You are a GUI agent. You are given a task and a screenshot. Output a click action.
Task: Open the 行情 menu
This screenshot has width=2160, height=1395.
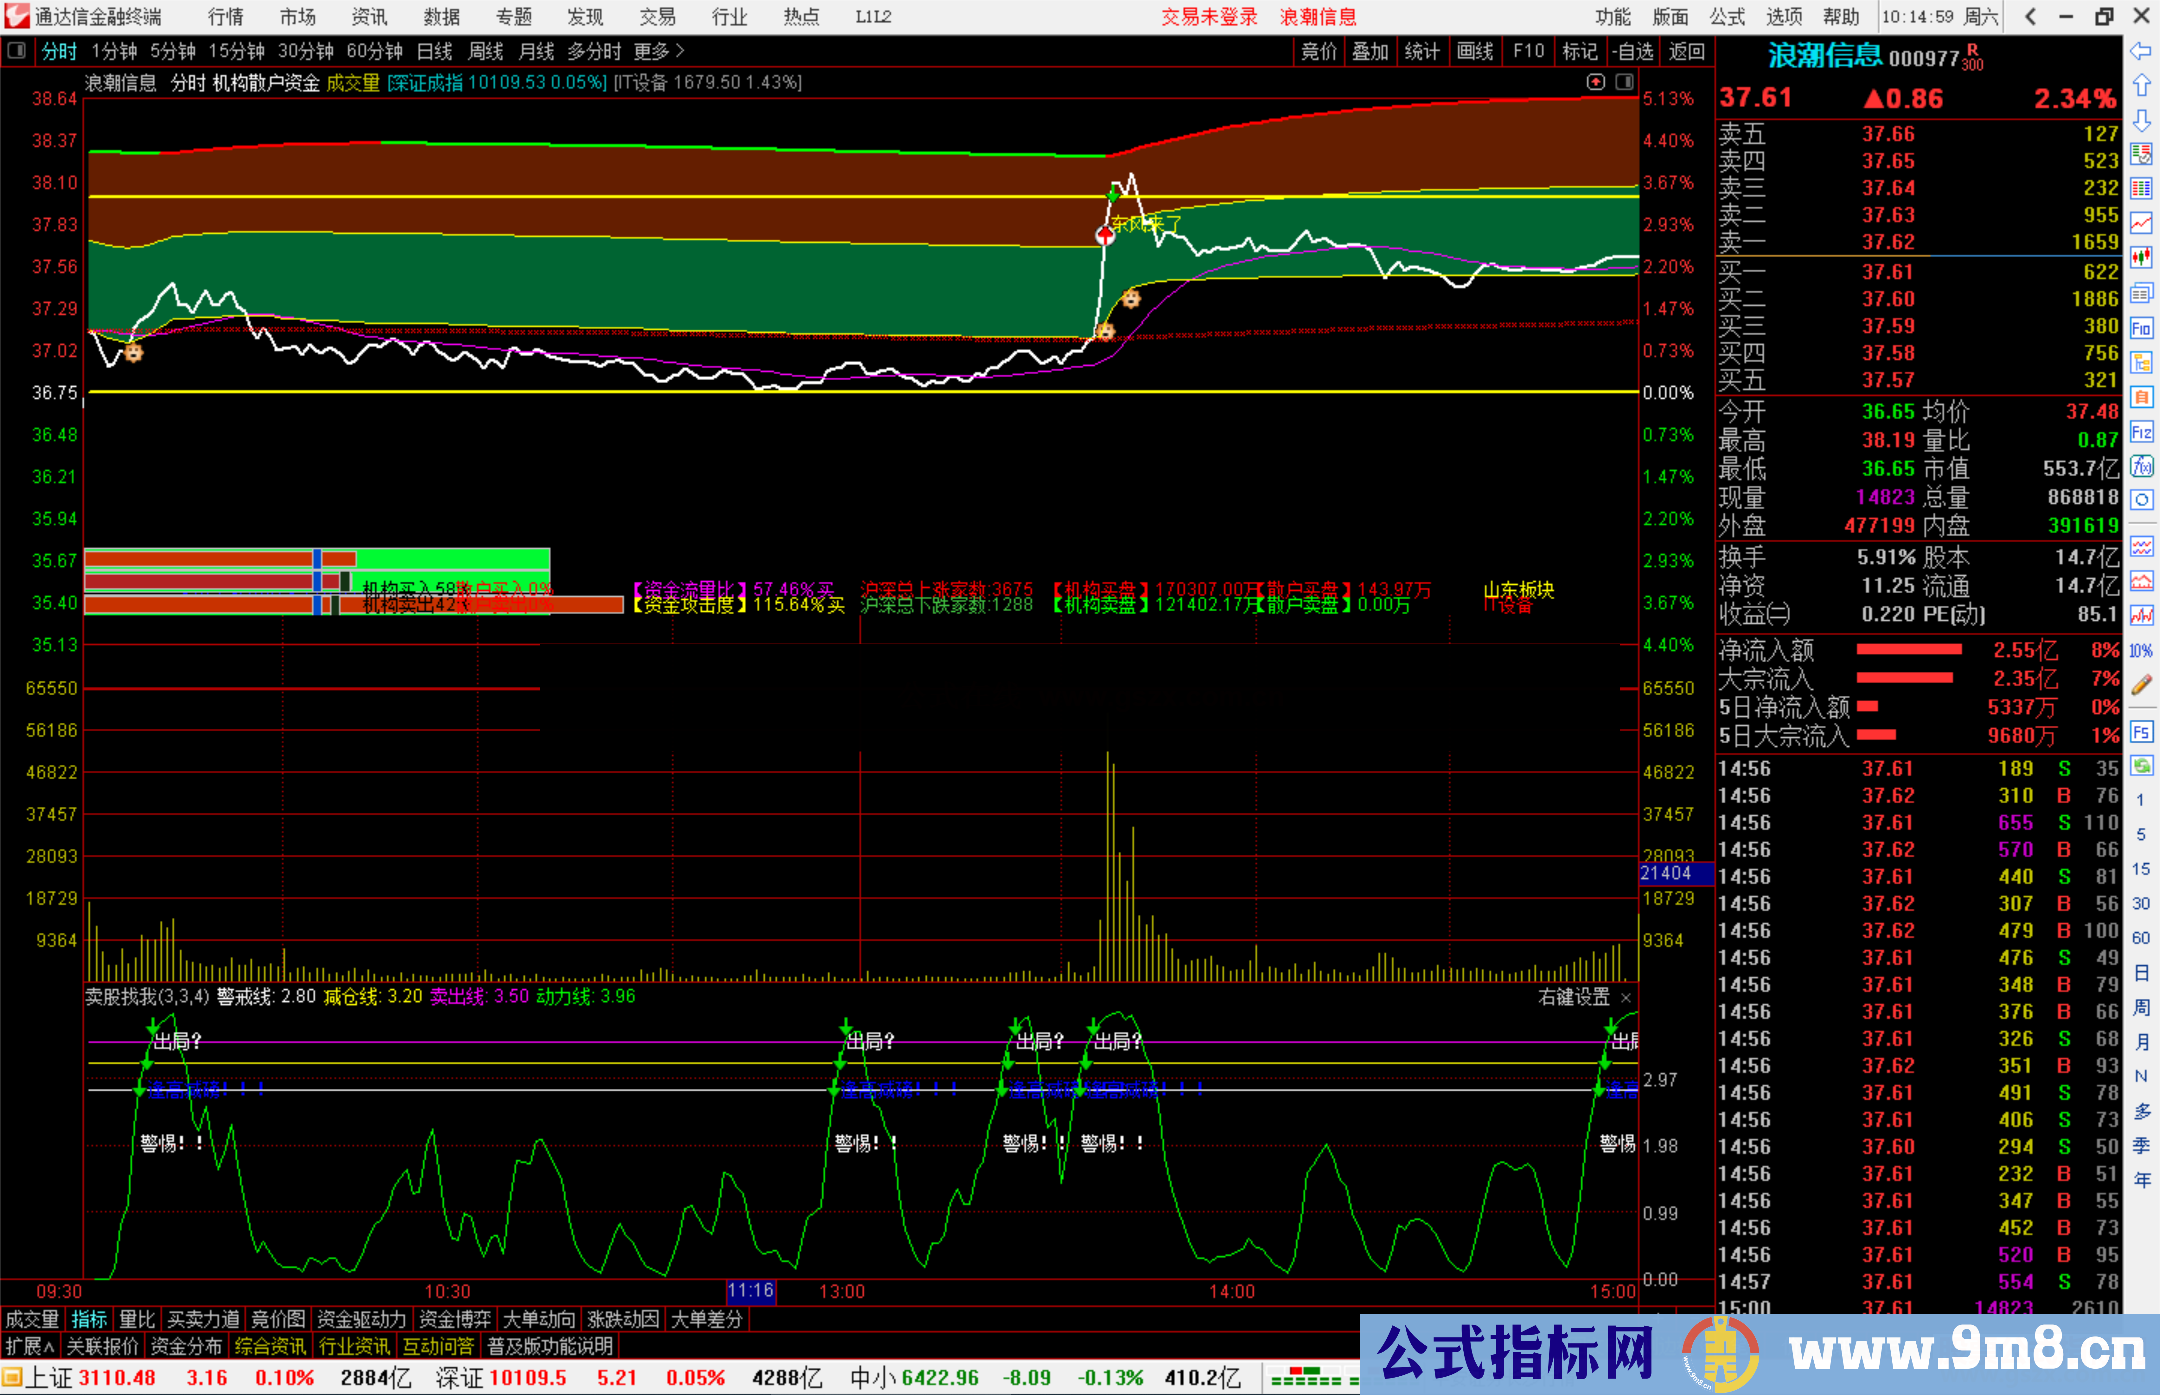226,17
